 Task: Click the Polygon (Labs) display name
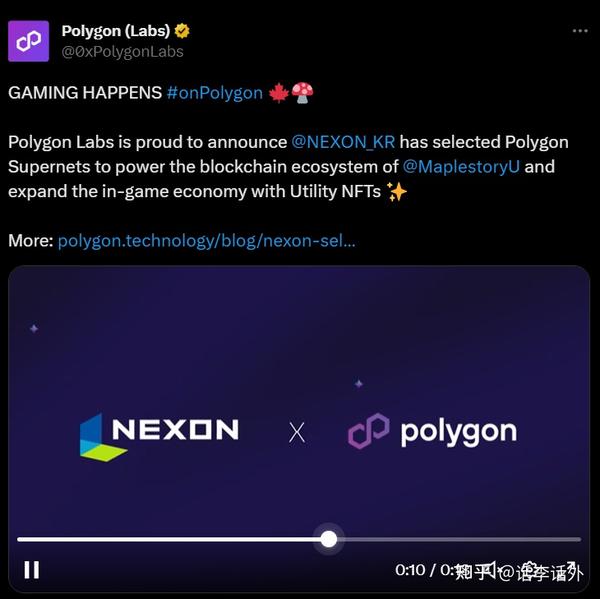click(116, 31)
